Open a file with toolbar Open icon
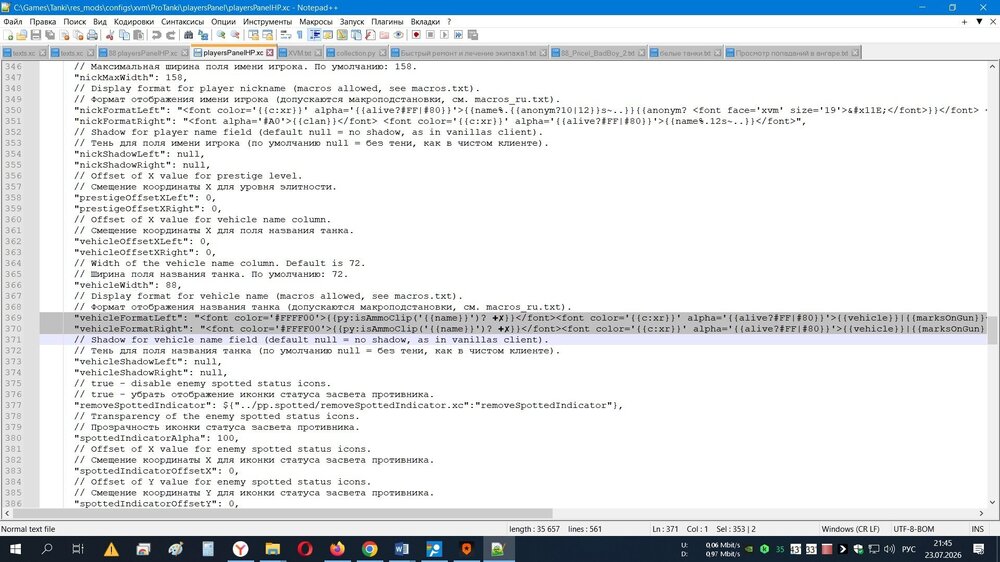The height and width of the screenshot is (562, 1000). (x=22, y=35)
